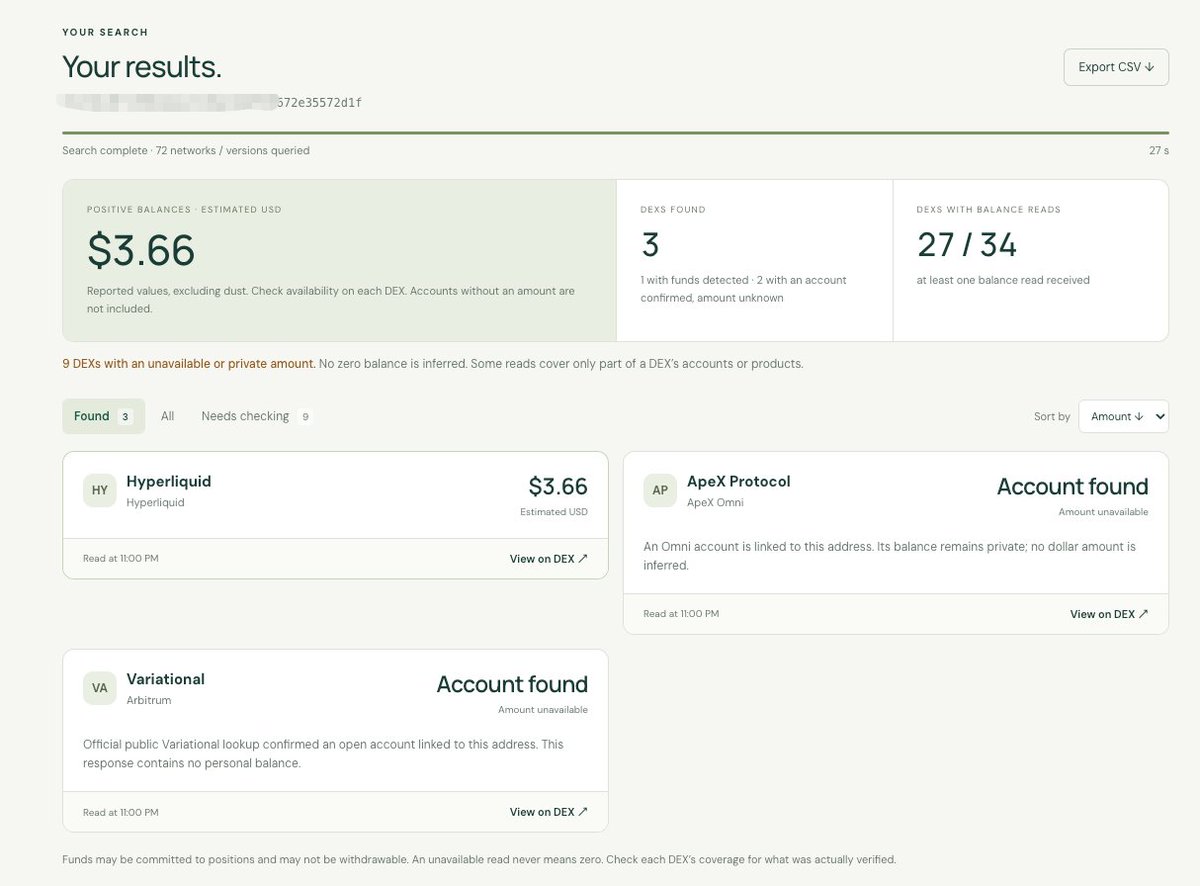Open View on DEX for ApeX Protocol
Viewport: 1200px width, 886px height.
tap(1109, 614)
